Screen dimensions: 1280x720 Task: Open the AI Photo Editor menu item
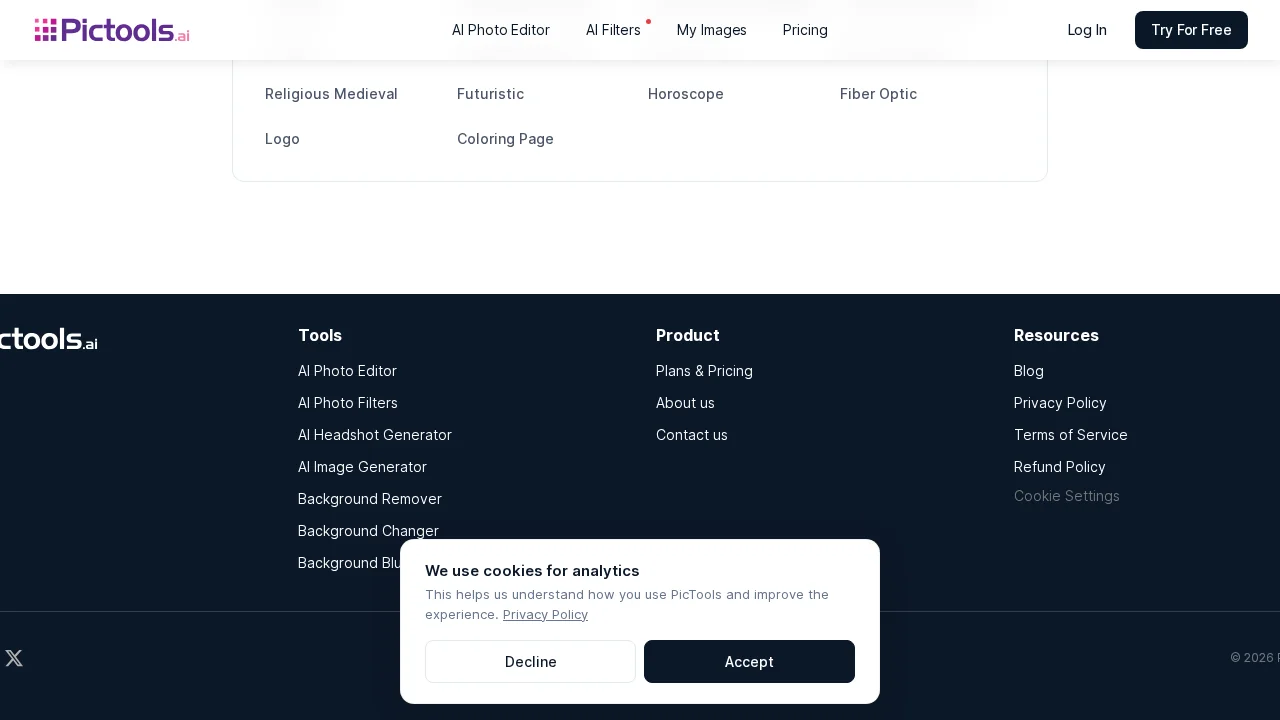[x=500, y=30]
